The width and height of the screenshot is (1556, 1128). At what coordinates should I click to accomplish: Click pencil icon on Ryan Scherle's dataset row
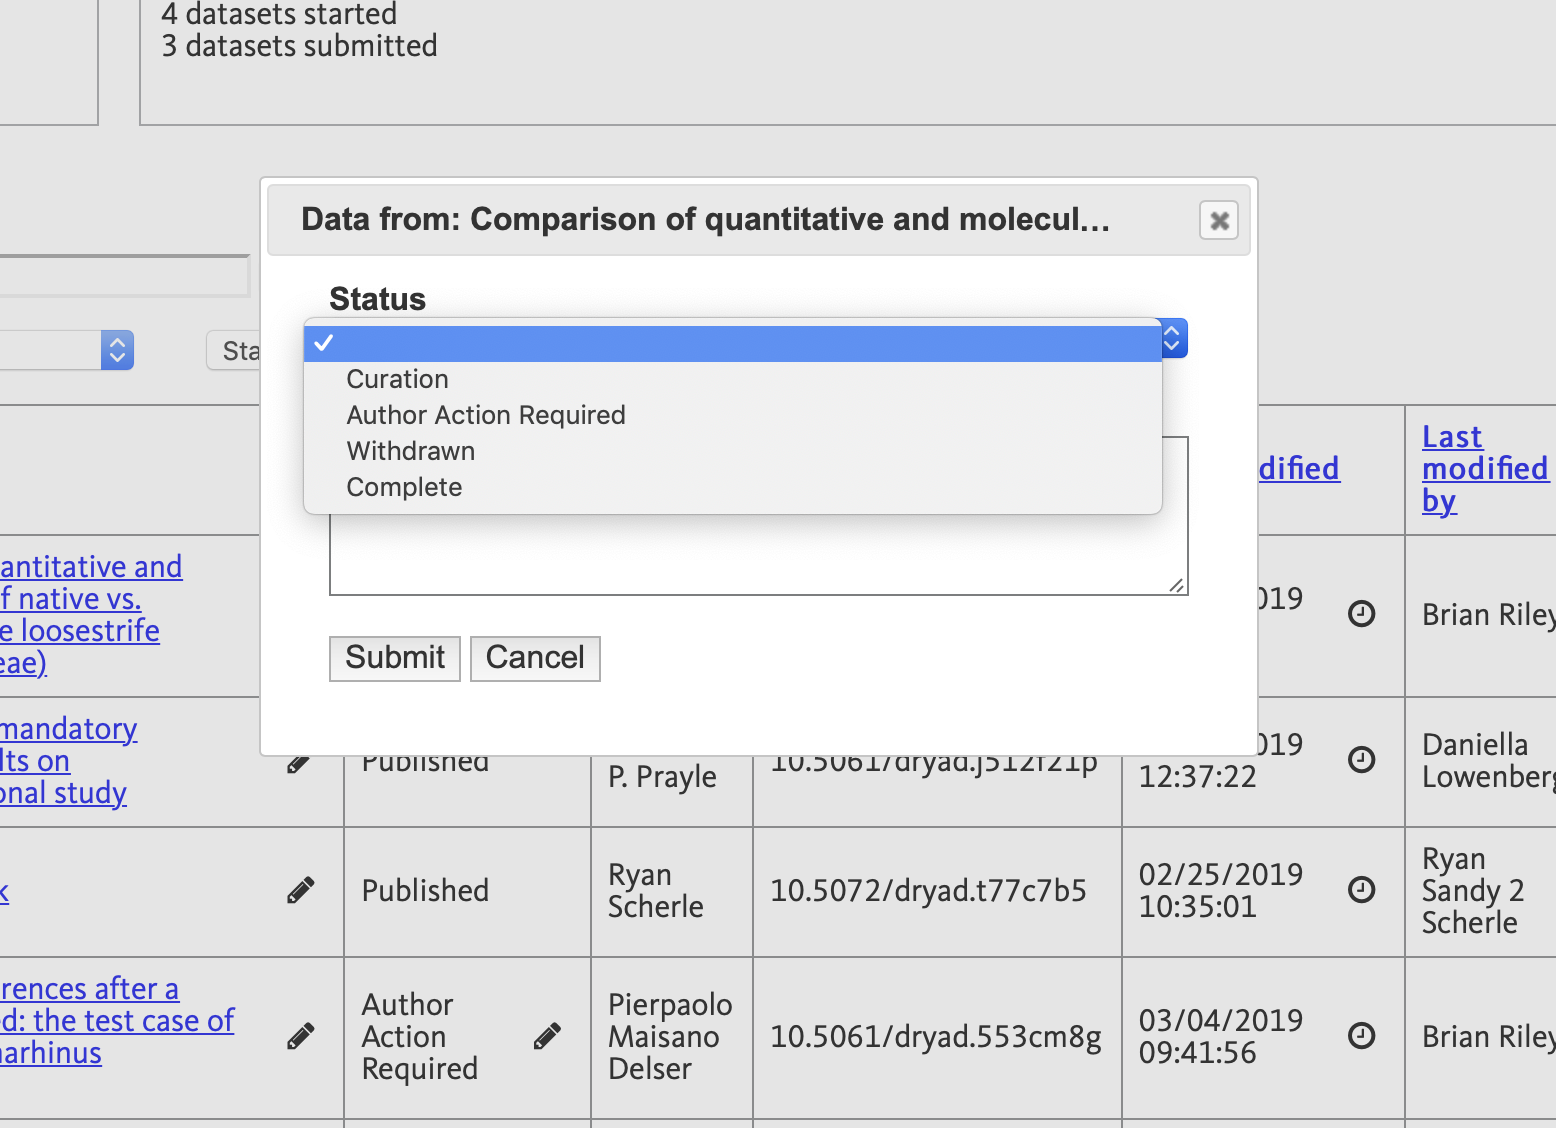pos(300,890)
